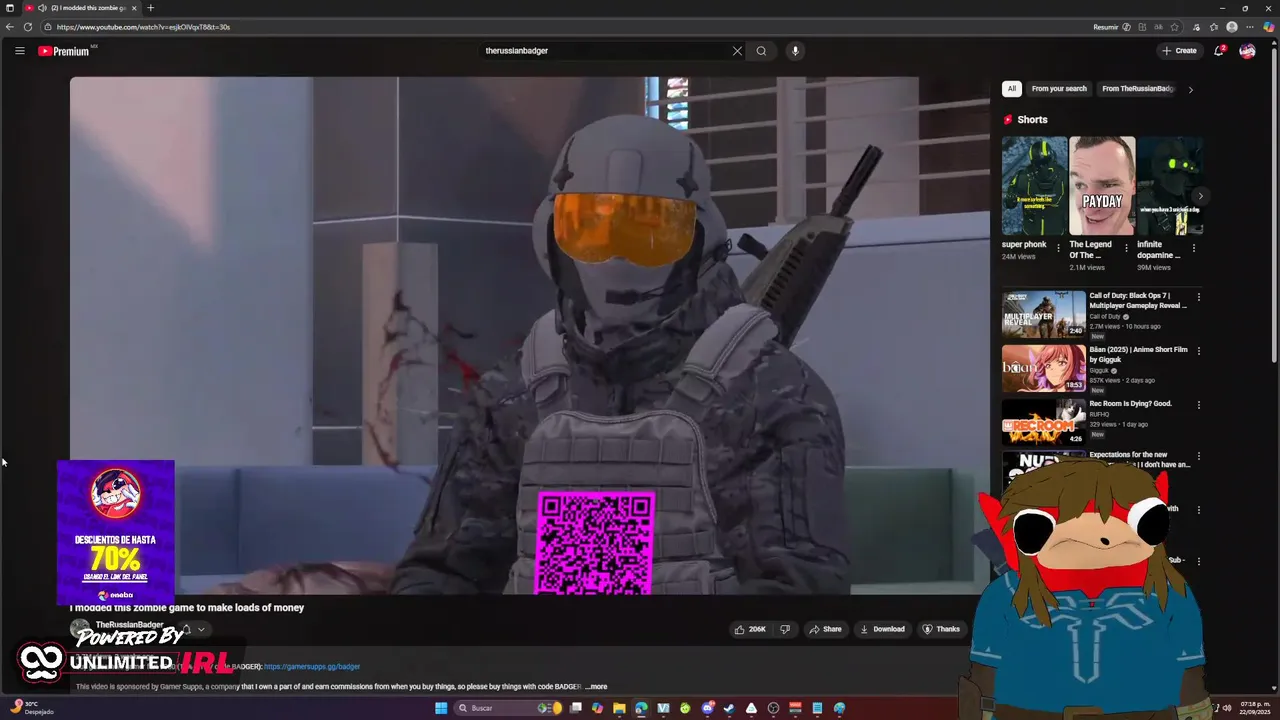Open Bâan anime short film thumbnail
1280x720 pixels.
(1044, 368)
